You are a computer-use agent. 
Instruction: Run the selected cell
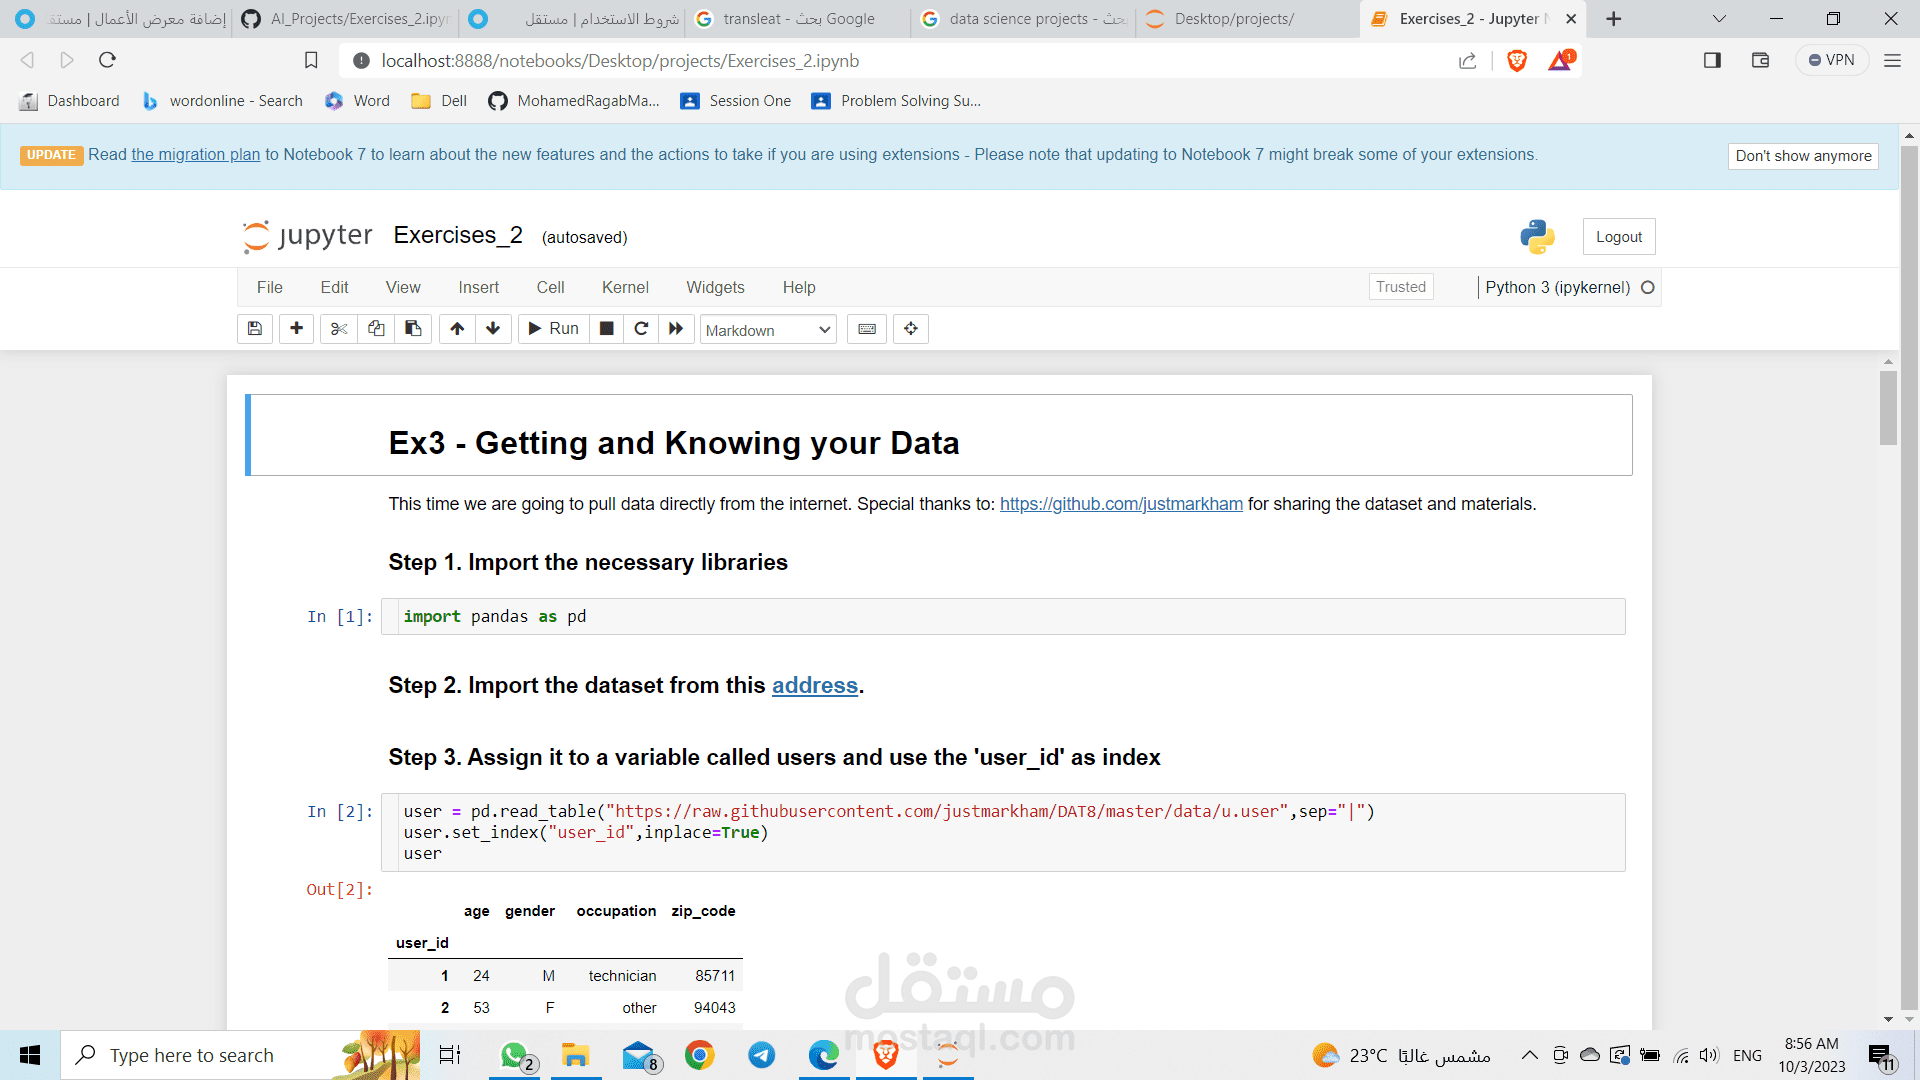pyautogui.click(x=553, y=329)
